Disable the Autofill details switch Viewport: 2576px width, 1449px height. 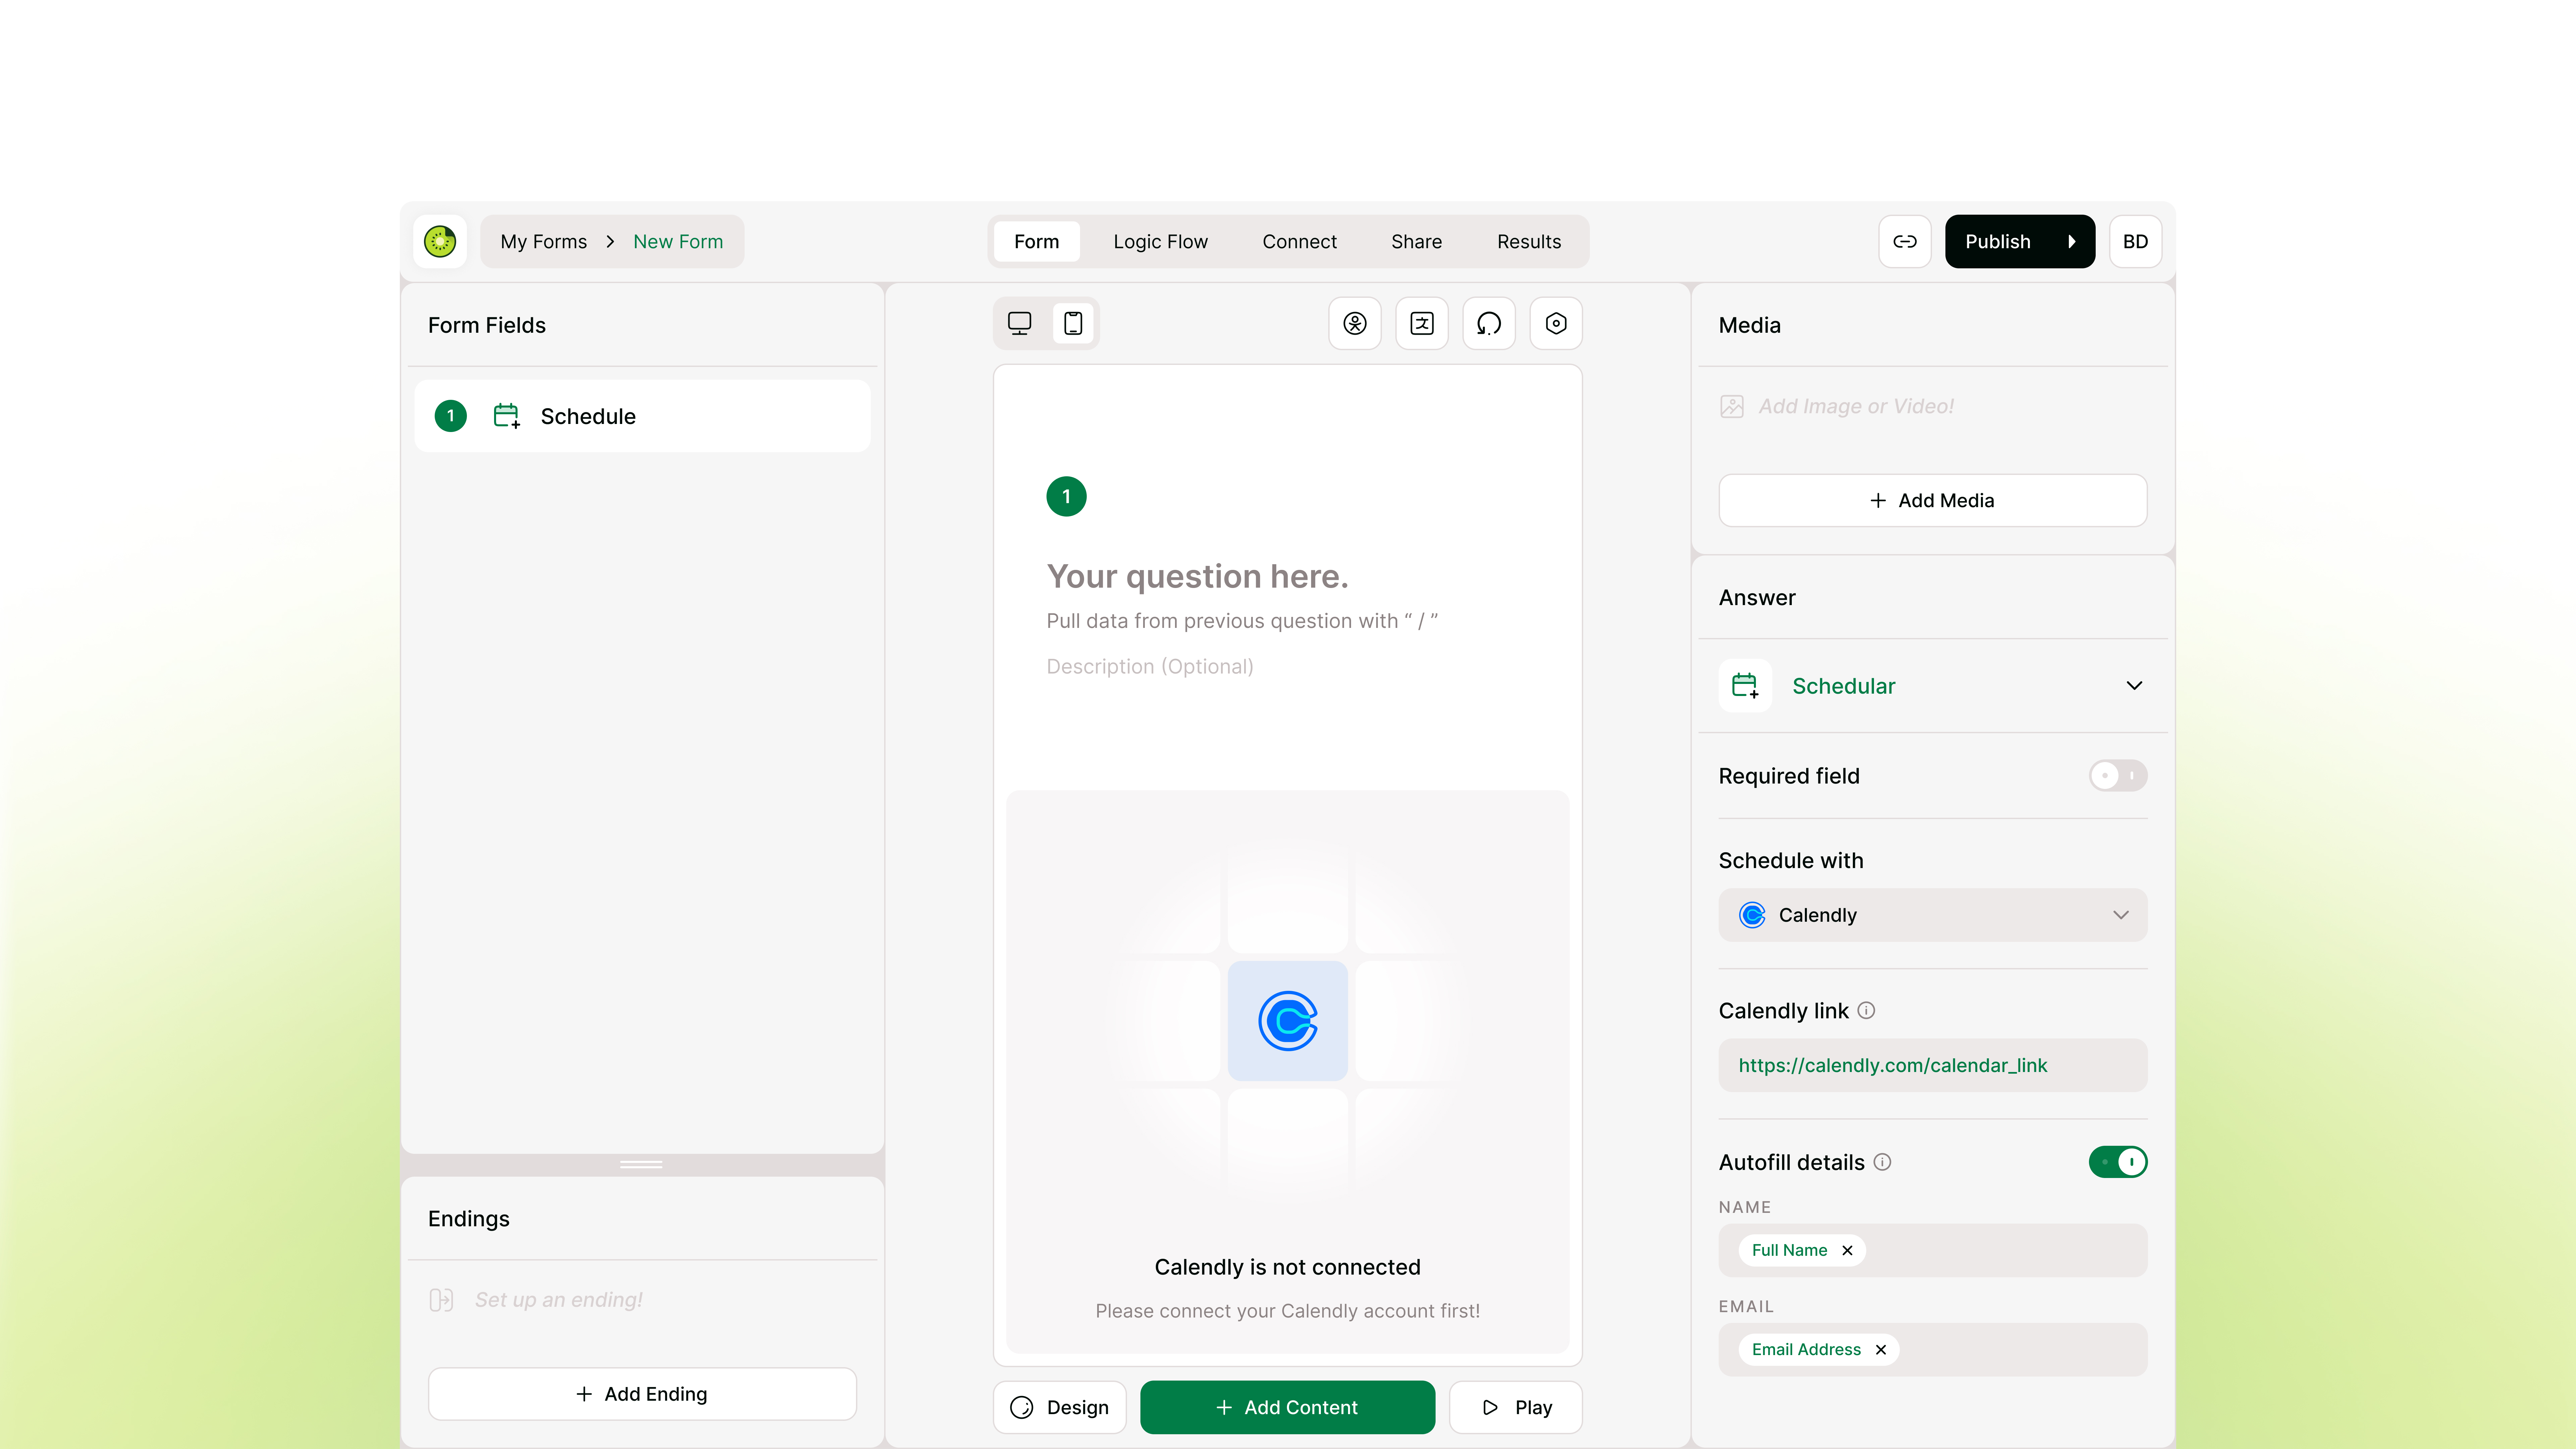click(x=2118, y=1162)
